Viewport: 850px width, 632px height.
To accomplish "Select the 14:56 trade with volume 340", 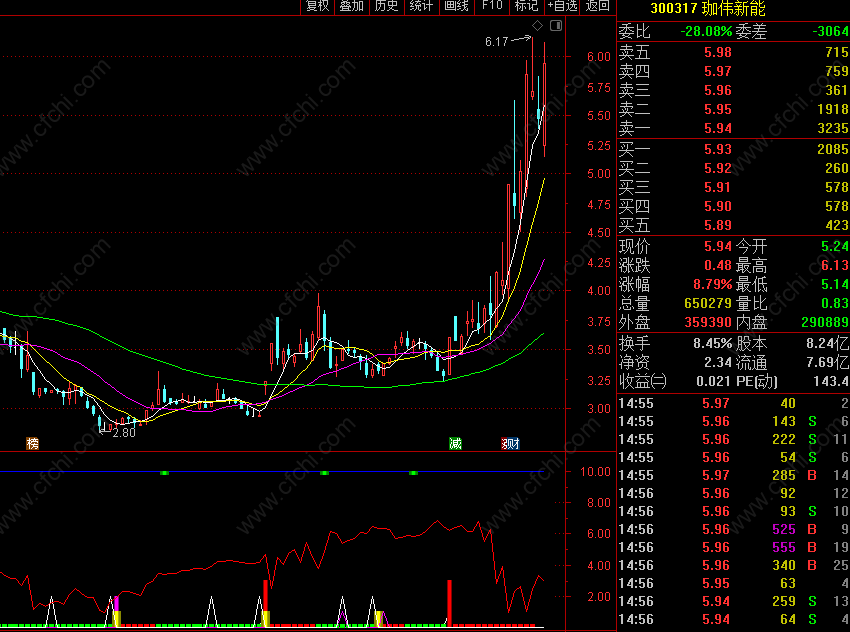I will [733, 565].
